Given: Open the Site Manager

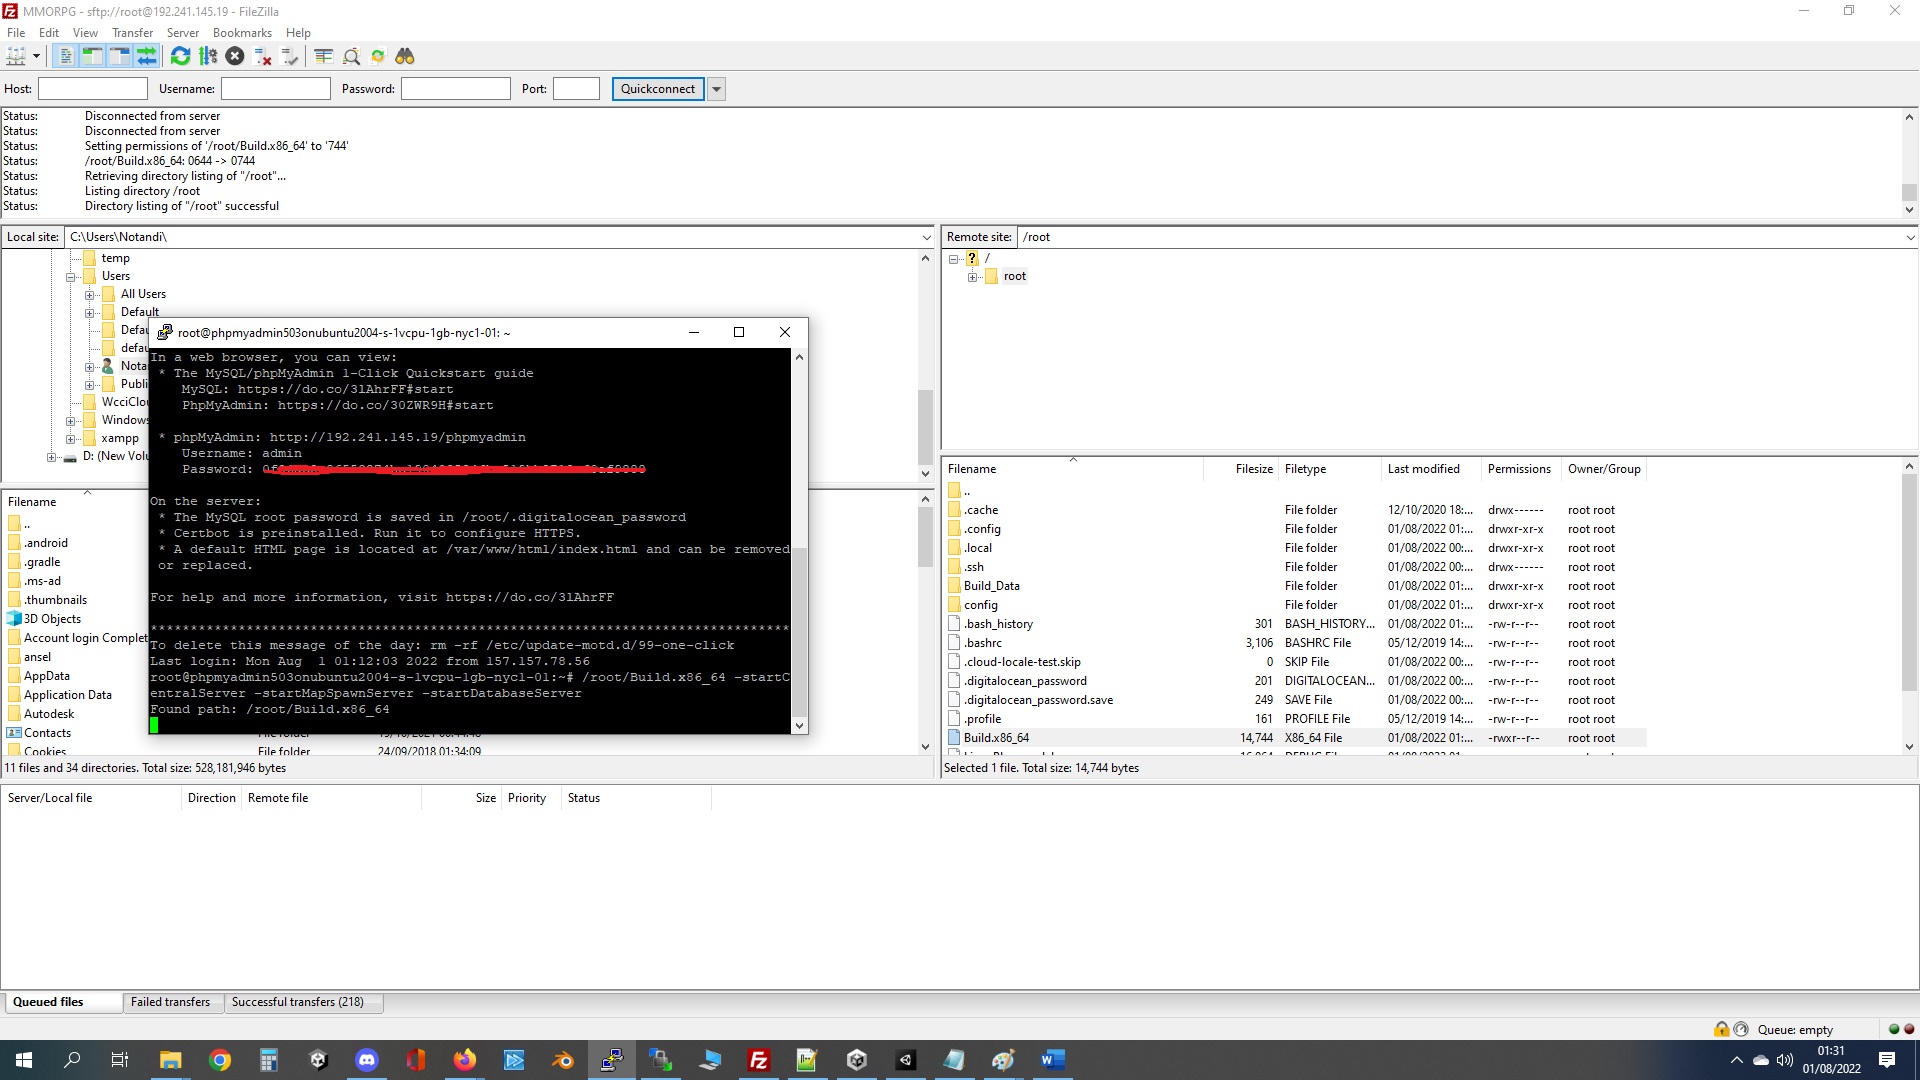Looking at the screenshot, I should point(17,56).
